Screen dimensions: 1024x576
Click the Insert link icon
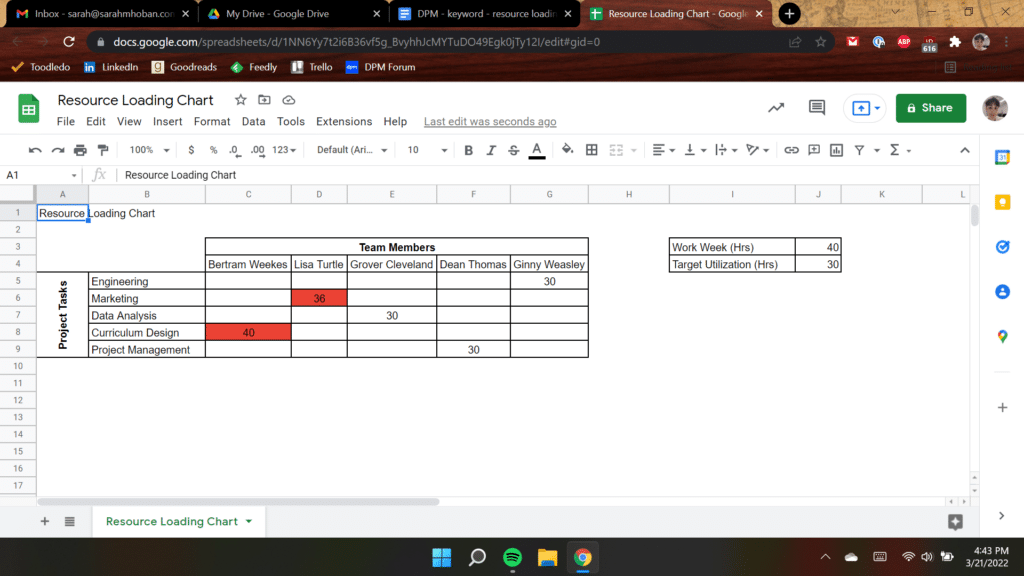(x=791, y=150)
